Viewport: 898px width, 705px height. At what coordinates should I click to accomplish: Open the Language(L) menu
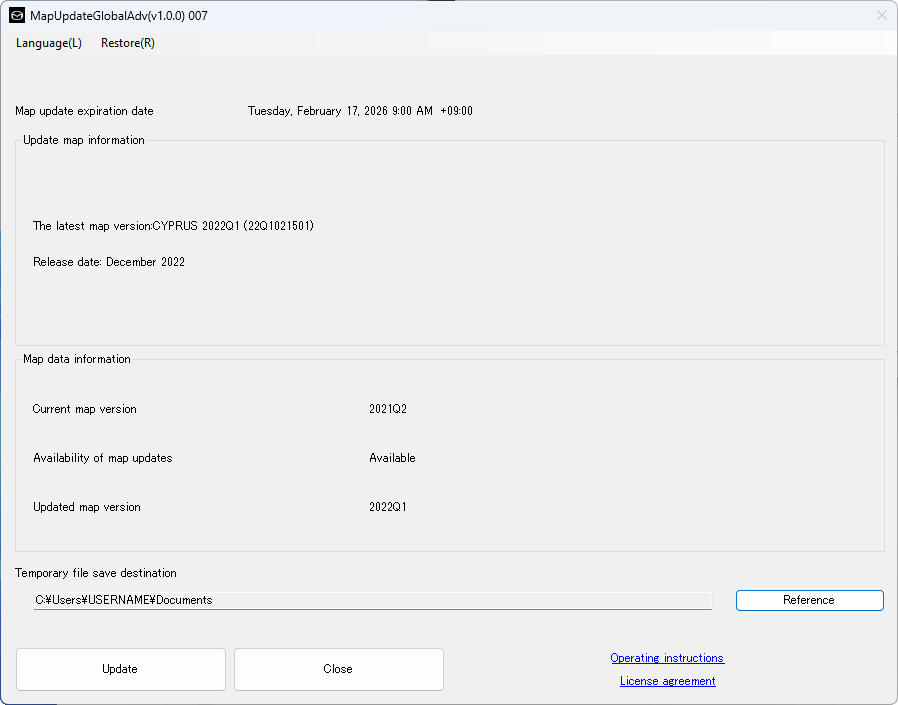click(x=49, y=43)
